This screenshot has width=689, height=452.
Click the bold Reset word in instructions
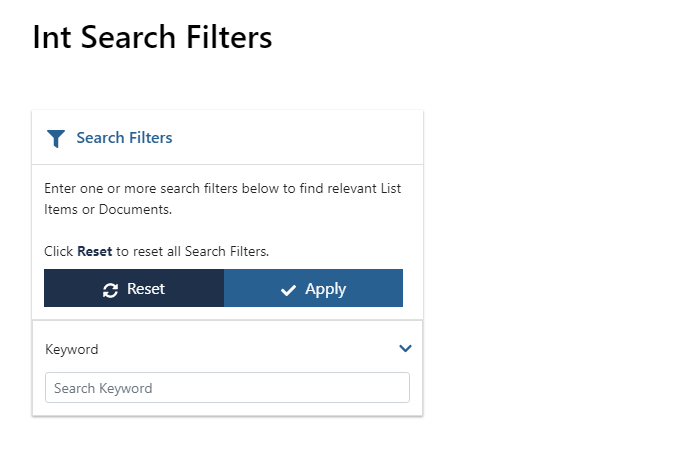click(x=94, y=251)
